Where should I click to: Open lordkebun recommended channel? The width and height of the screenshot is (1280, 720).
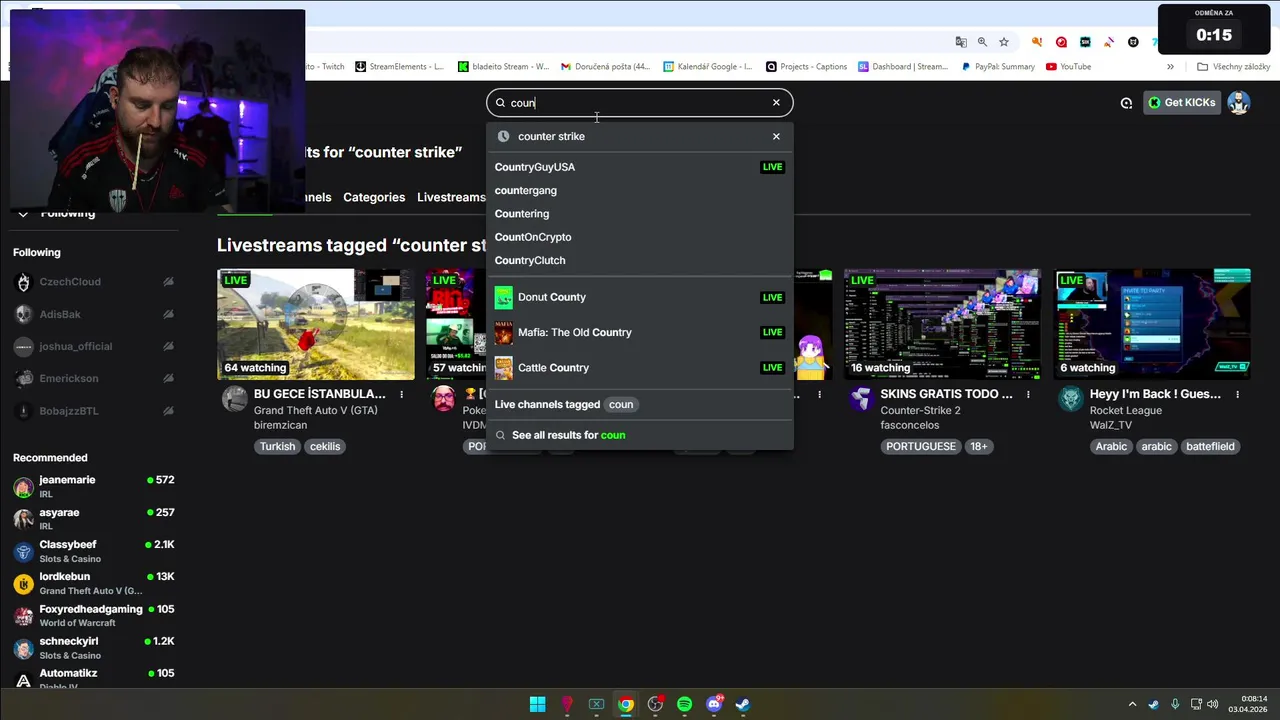93,583
